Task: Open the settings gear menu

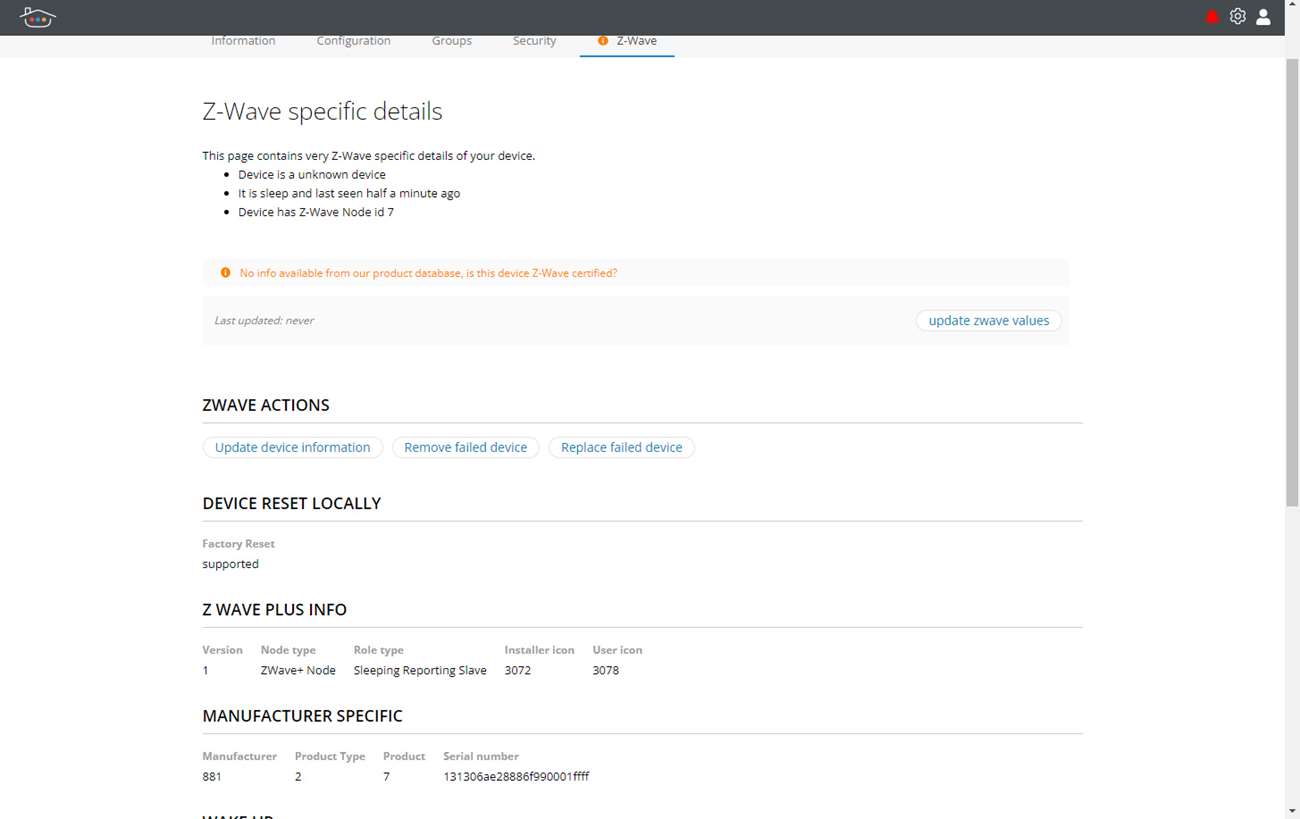Action: click(x=1238, y=17)
